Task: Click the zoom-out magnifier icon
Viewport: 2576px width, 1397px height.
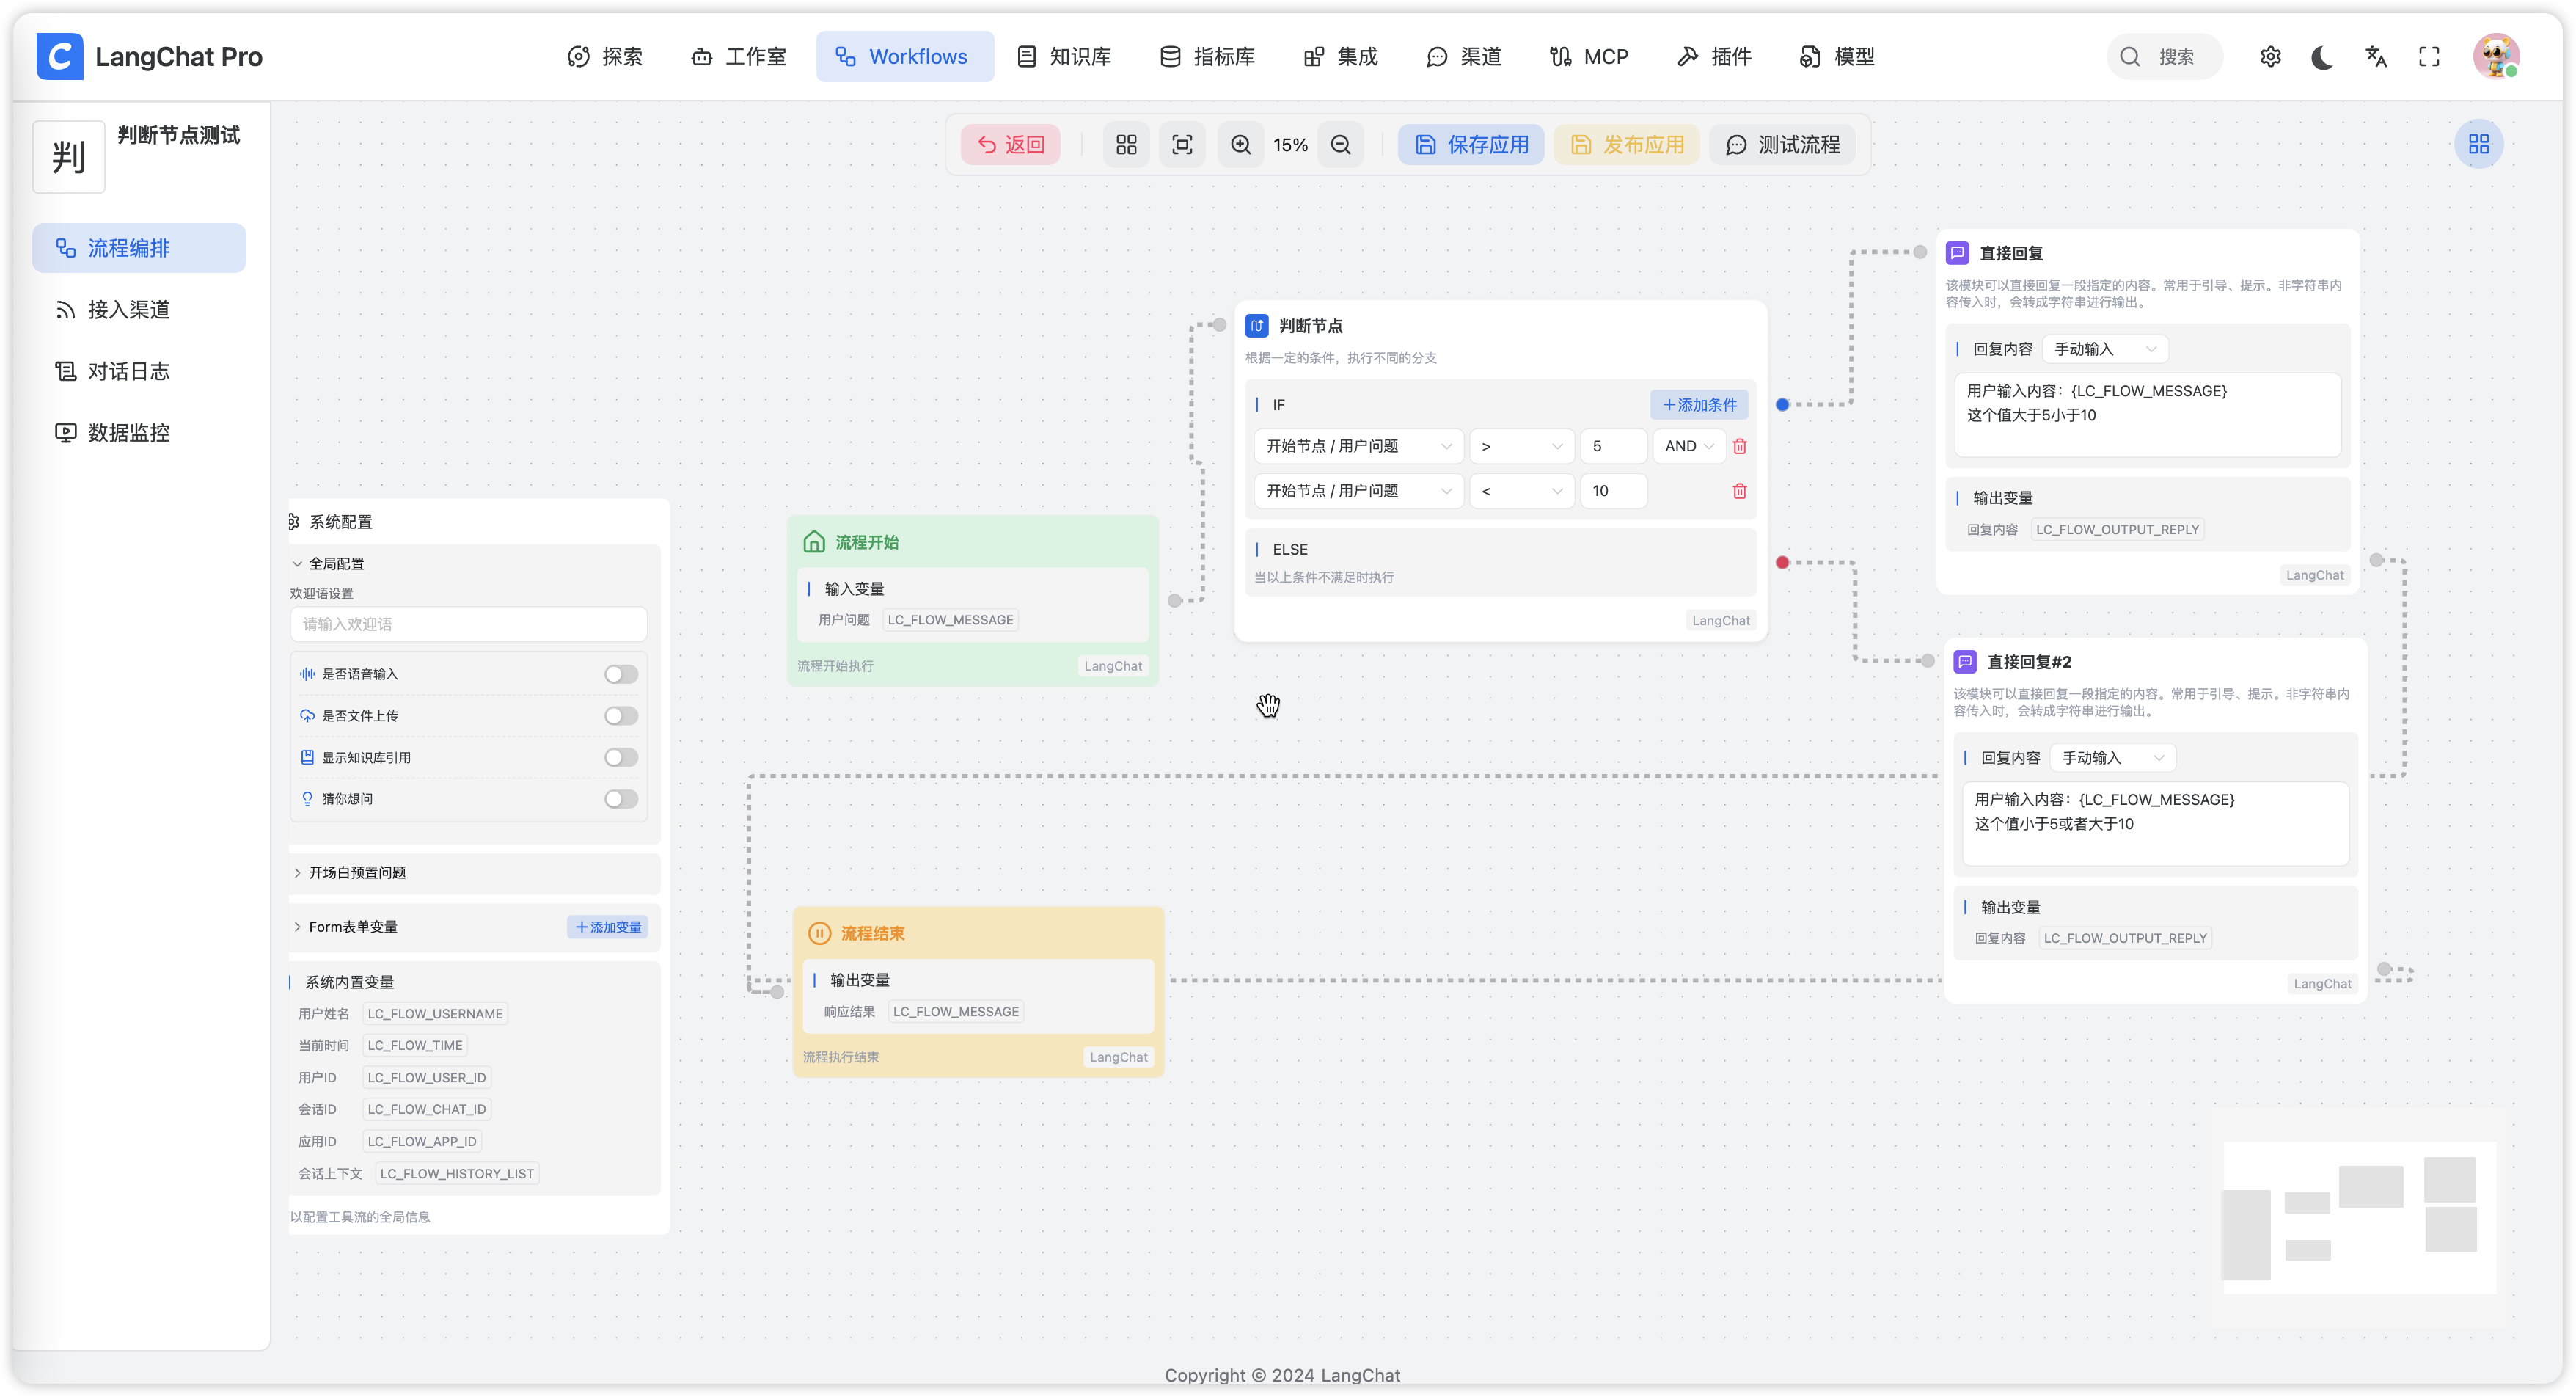Action: pos(1340,145)
